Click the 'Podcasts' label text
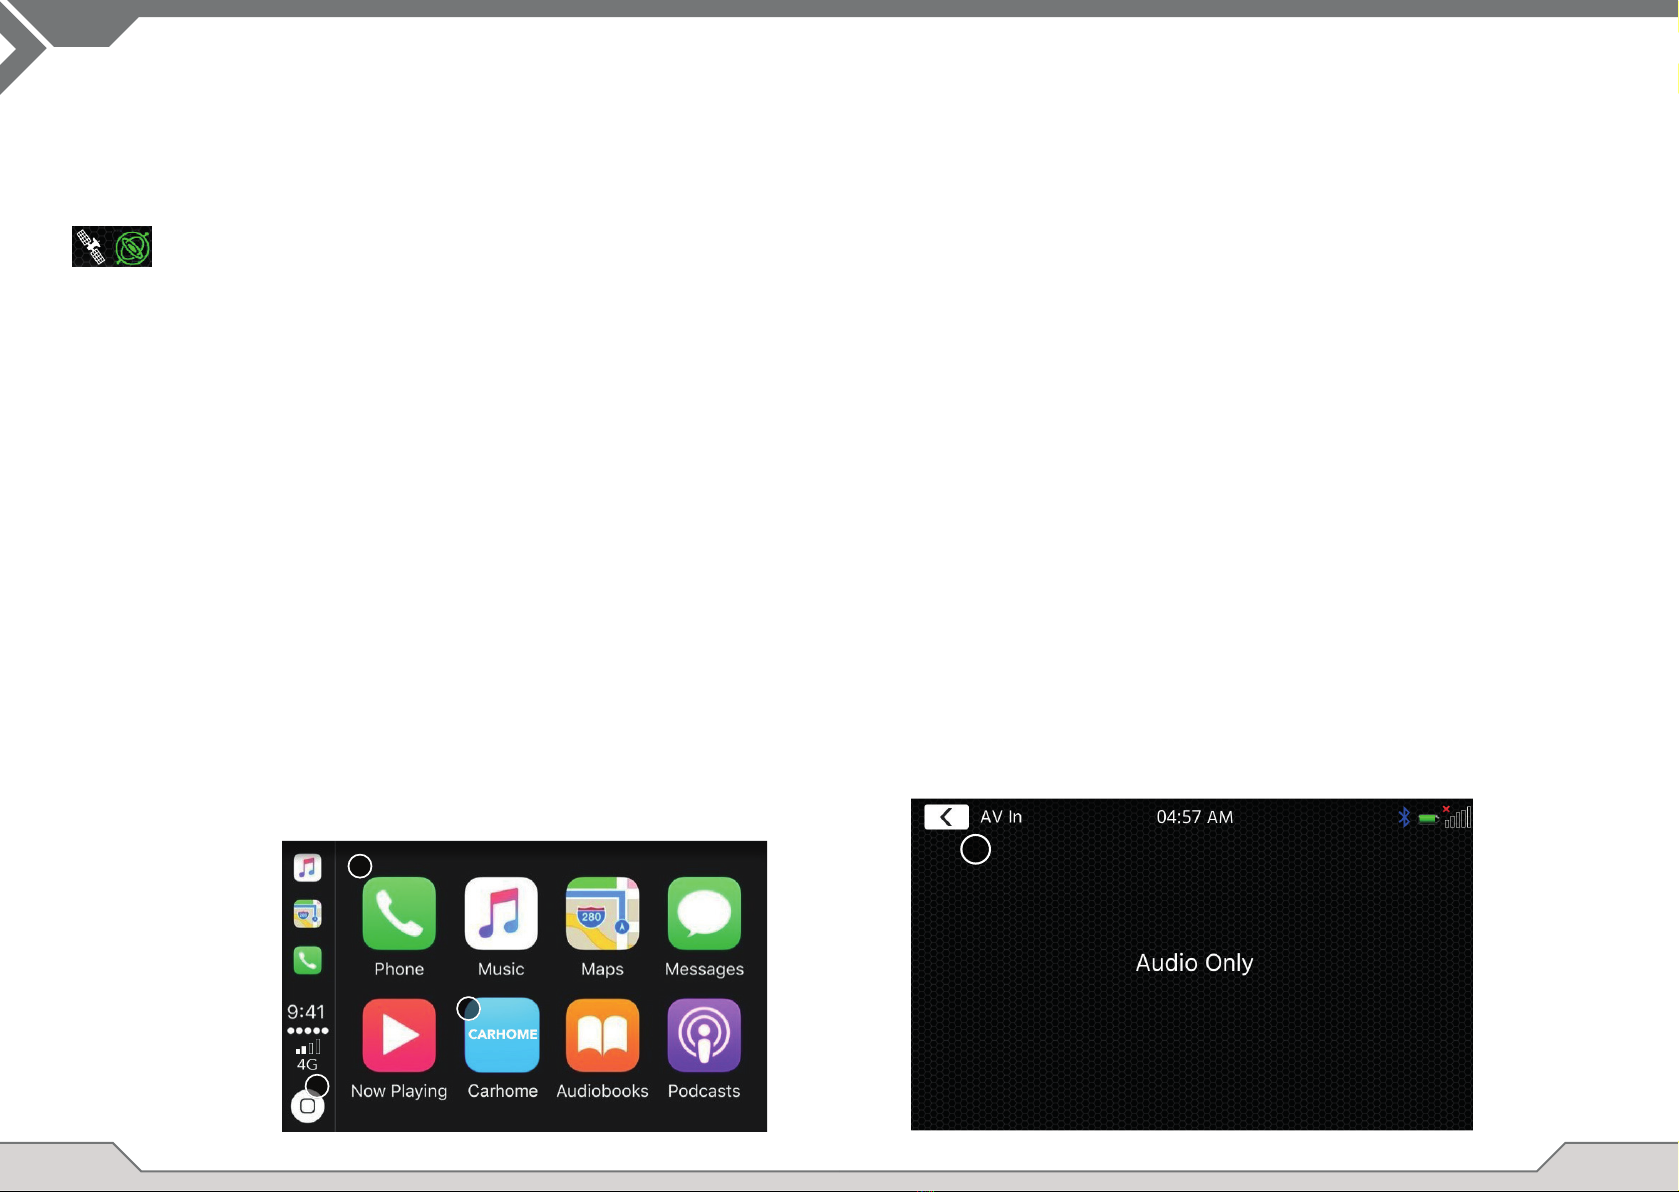The width and height of the screenshot is (1679, 1192). coord(704,1091)
